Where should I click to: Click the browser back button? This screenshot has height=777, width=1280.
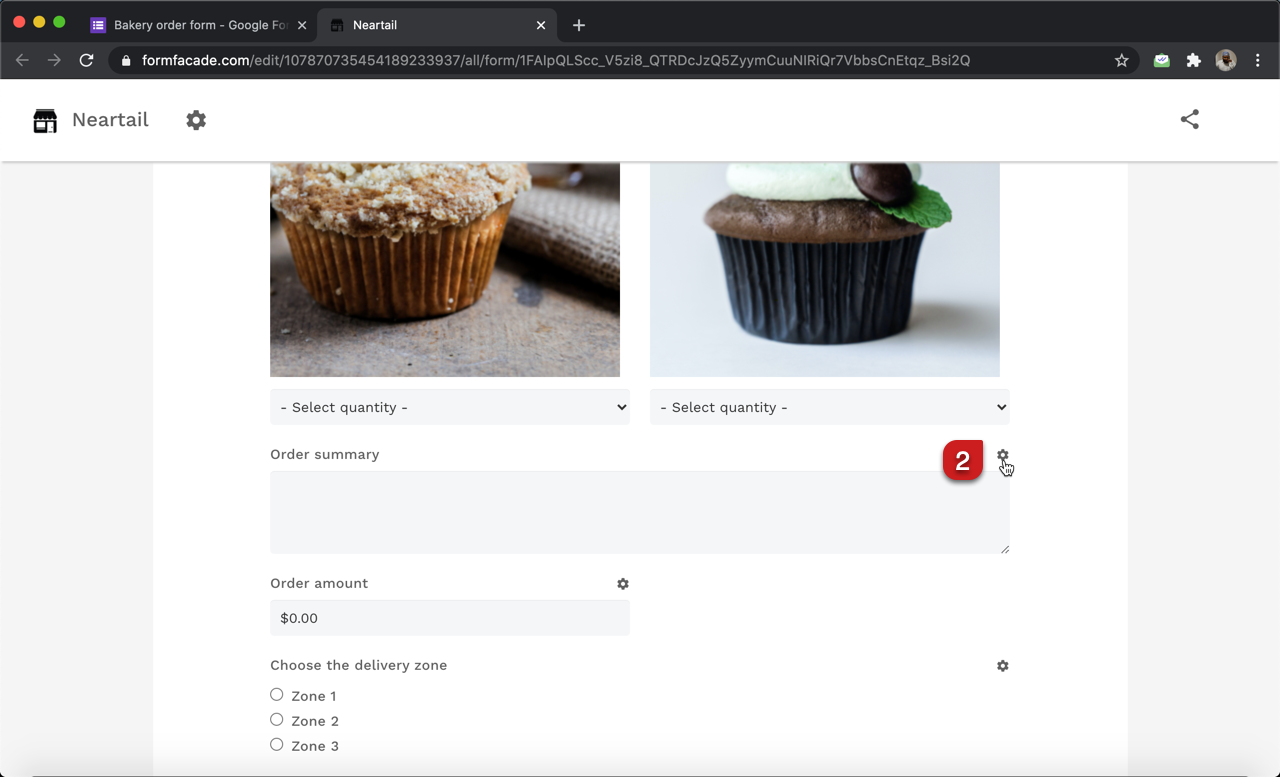(x=22, y=60)
